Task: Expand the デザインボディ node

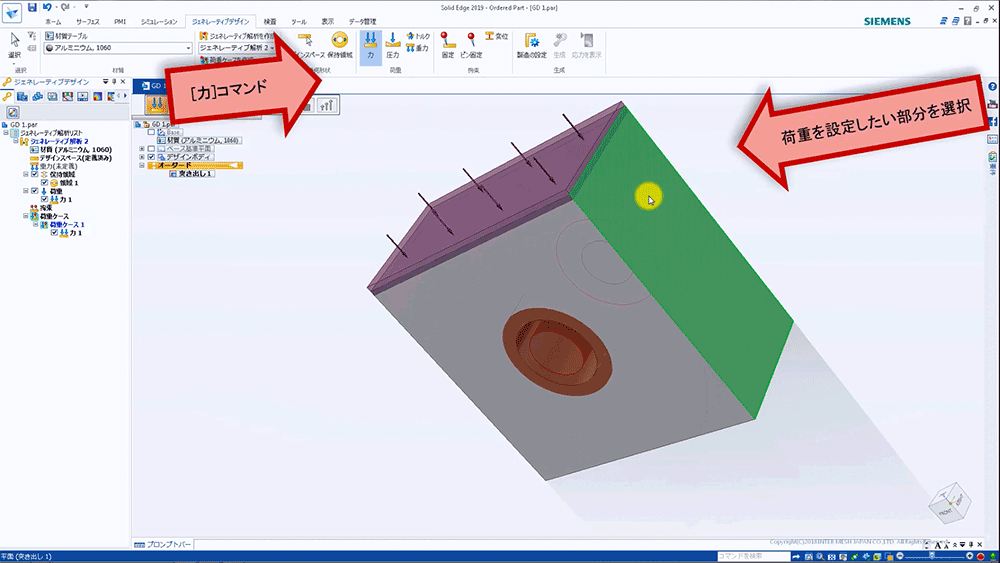Action: pos(142,157)
